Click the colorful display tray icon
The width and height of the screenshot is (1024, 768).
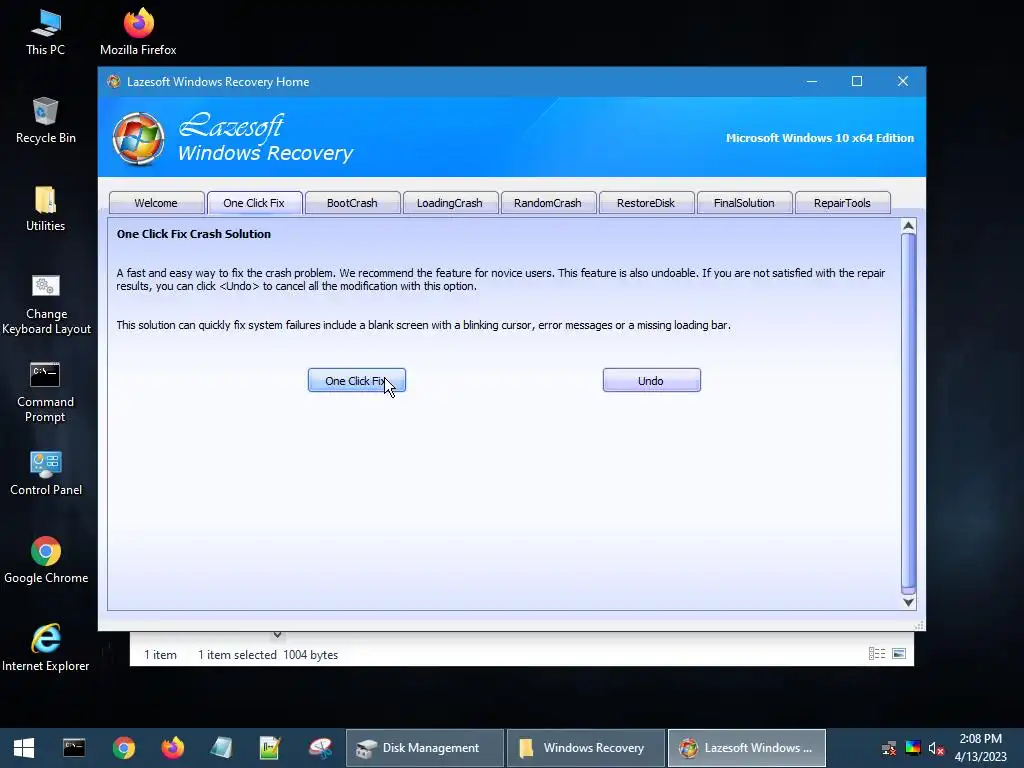tap(913, 748)
